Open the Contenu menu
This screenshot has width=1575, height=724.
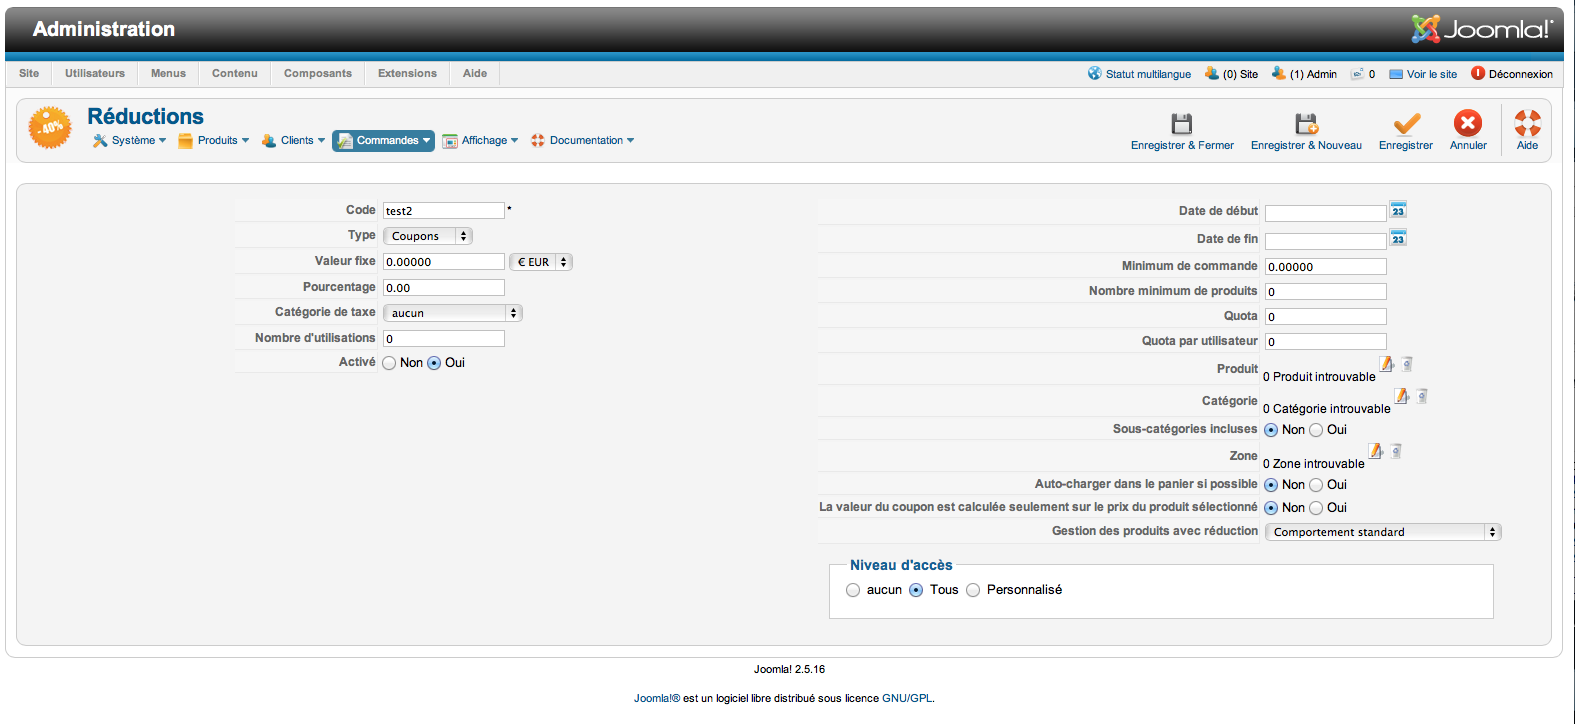click(x=235, y=73)
